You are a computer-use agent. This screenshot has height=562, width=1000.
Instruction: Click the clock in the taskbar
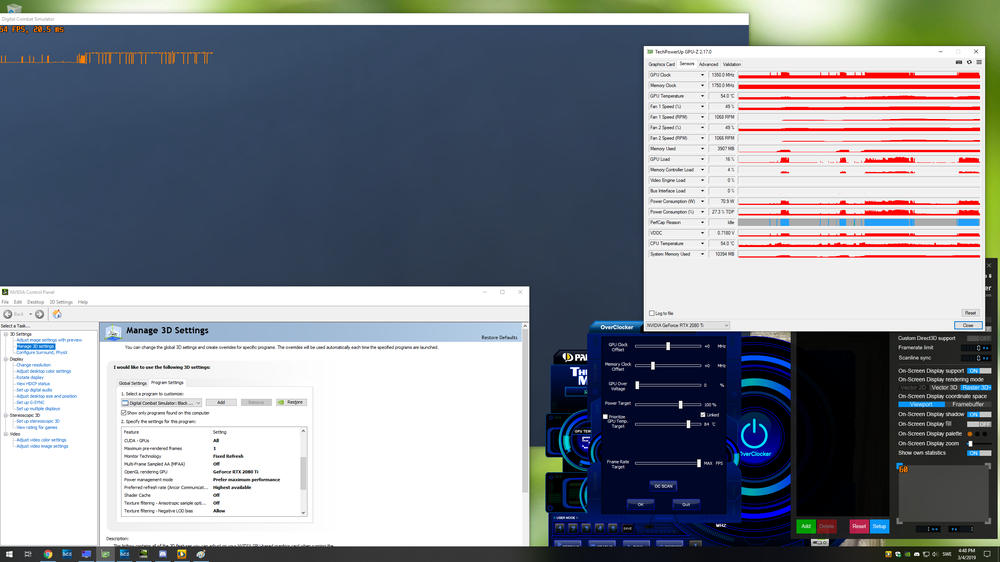pos(966,554)
